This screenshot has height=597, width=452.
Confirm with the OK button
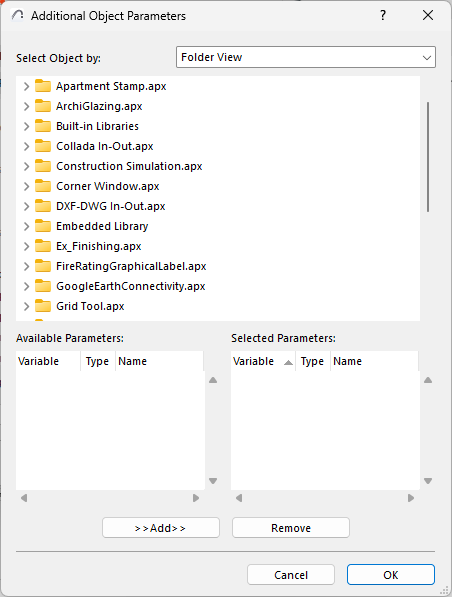[x=391, y=575]
